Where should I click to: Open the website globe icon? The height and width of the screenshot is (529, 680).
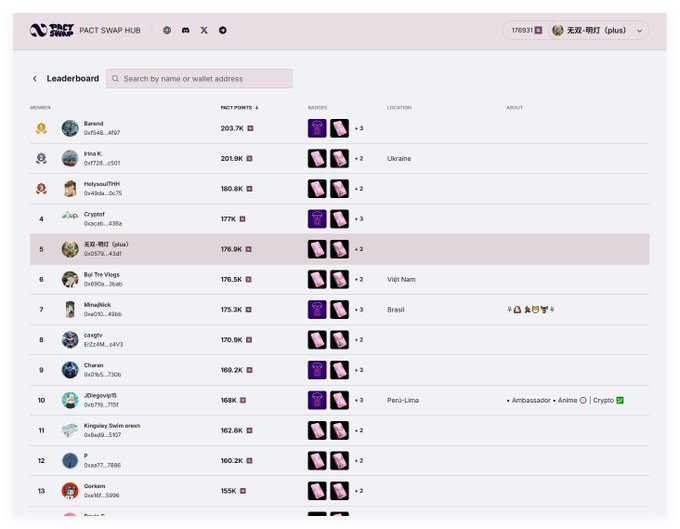167,30
